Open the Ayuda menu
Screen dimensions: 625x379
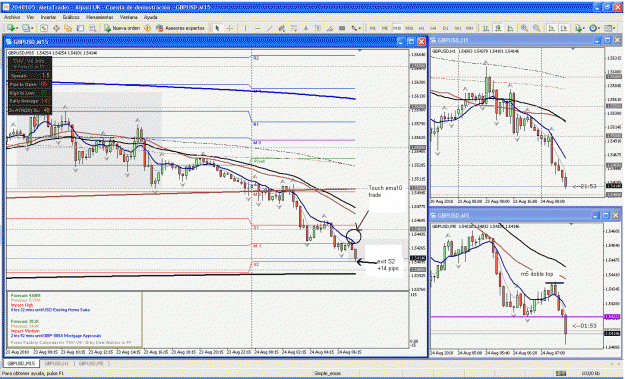coord(150,17)
